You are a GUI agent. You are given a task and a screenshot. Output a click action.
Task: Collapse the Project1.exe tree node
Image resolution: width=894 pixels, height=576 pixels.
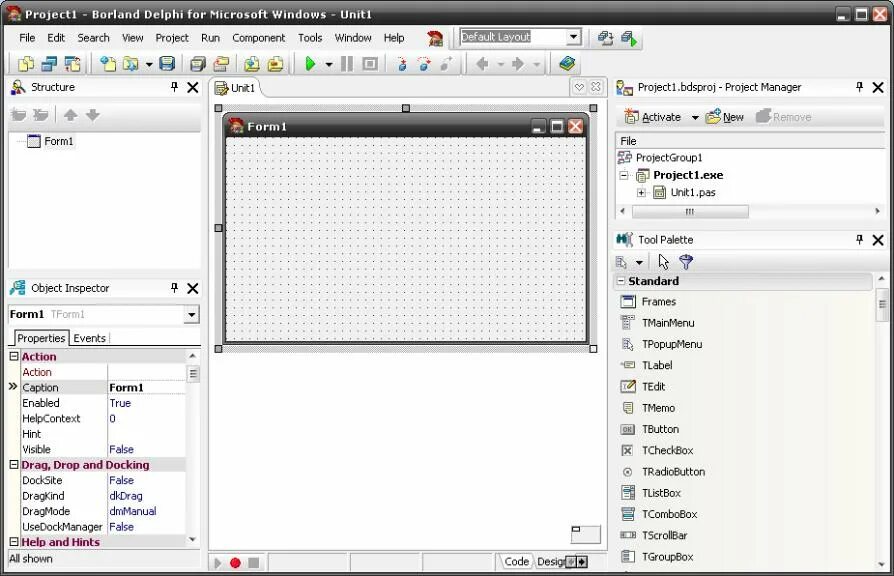(x=624, y=175)
